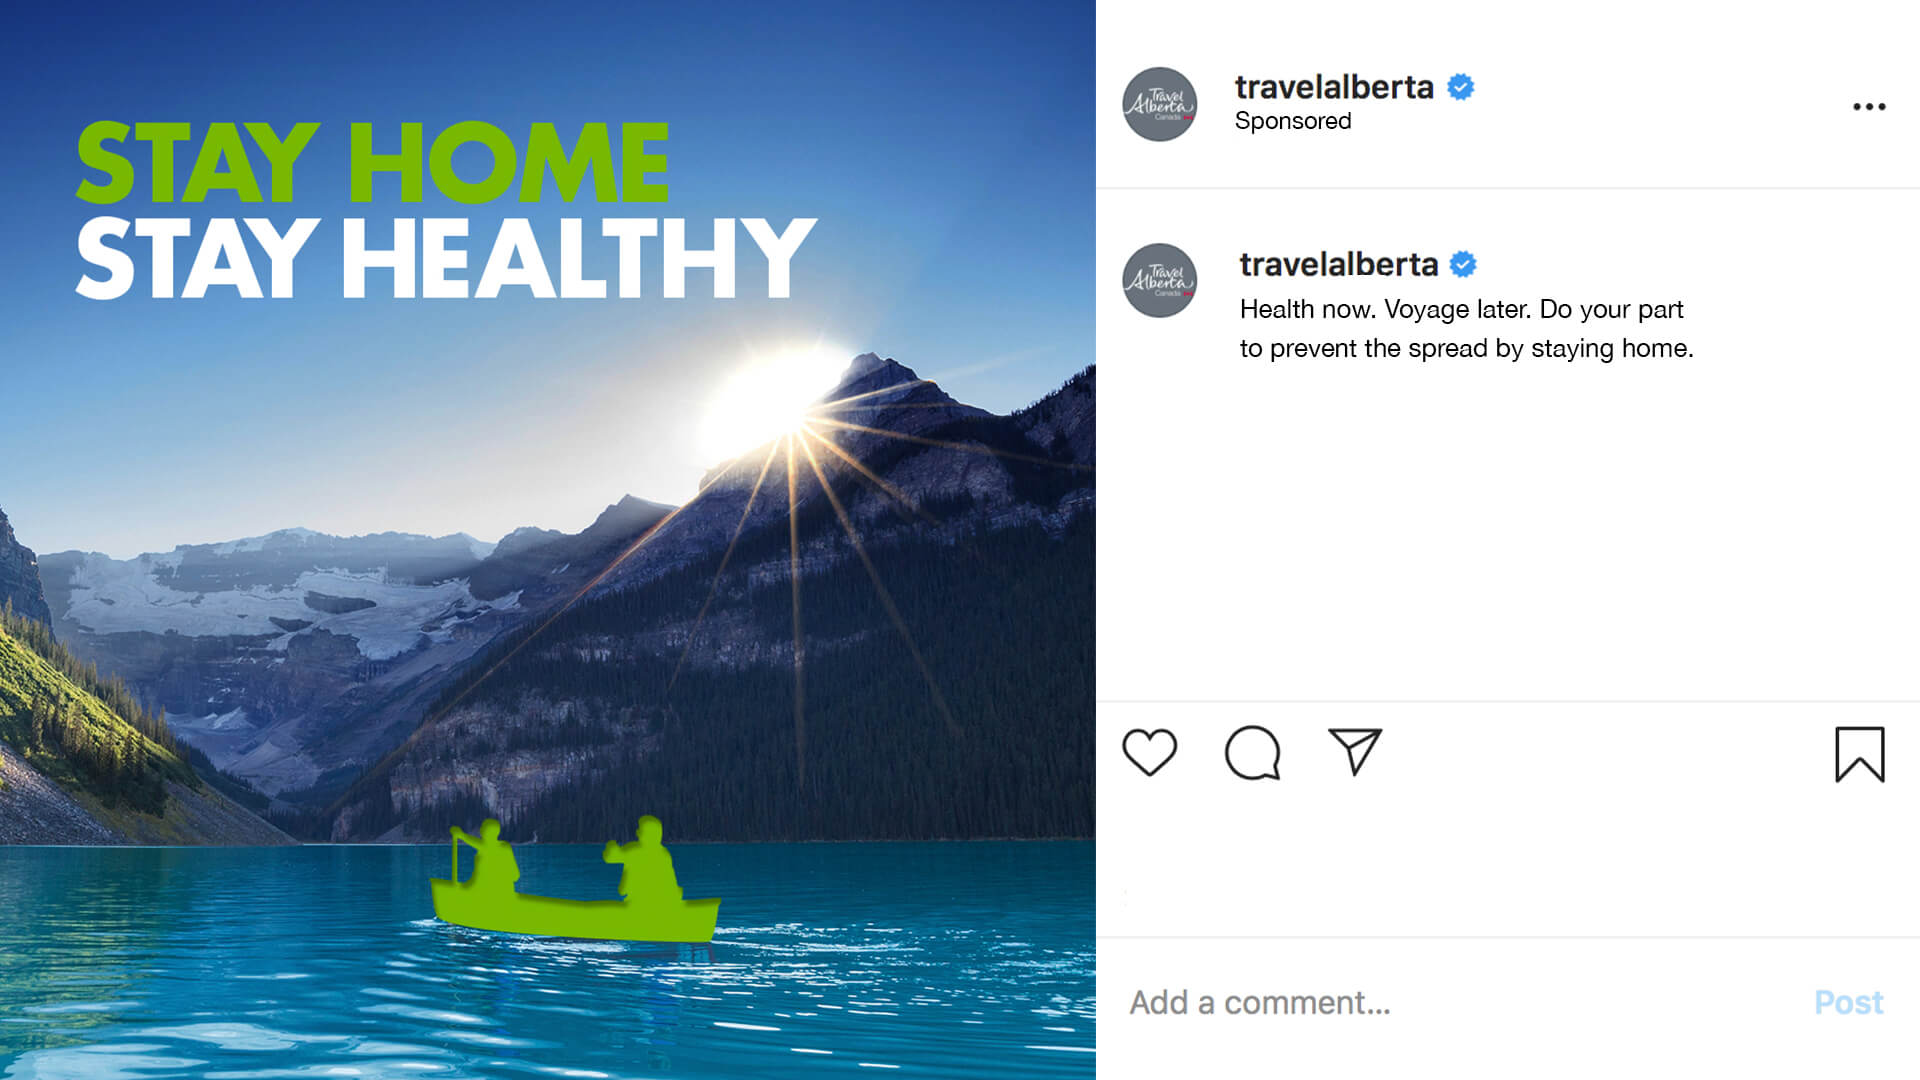This screenshot has width=1920, height=1080.
Task: Open the three-dot more options menu
Action: point(1869,106)
